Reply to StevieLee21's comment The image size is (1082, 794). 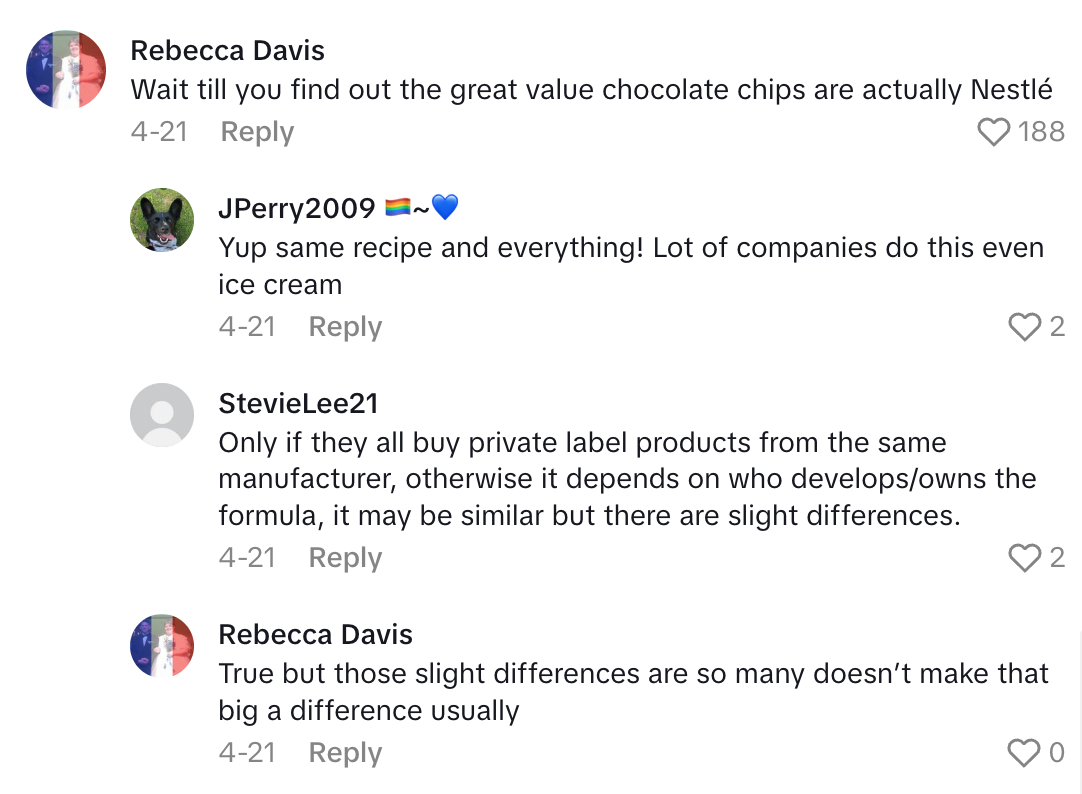click(345, 558)
